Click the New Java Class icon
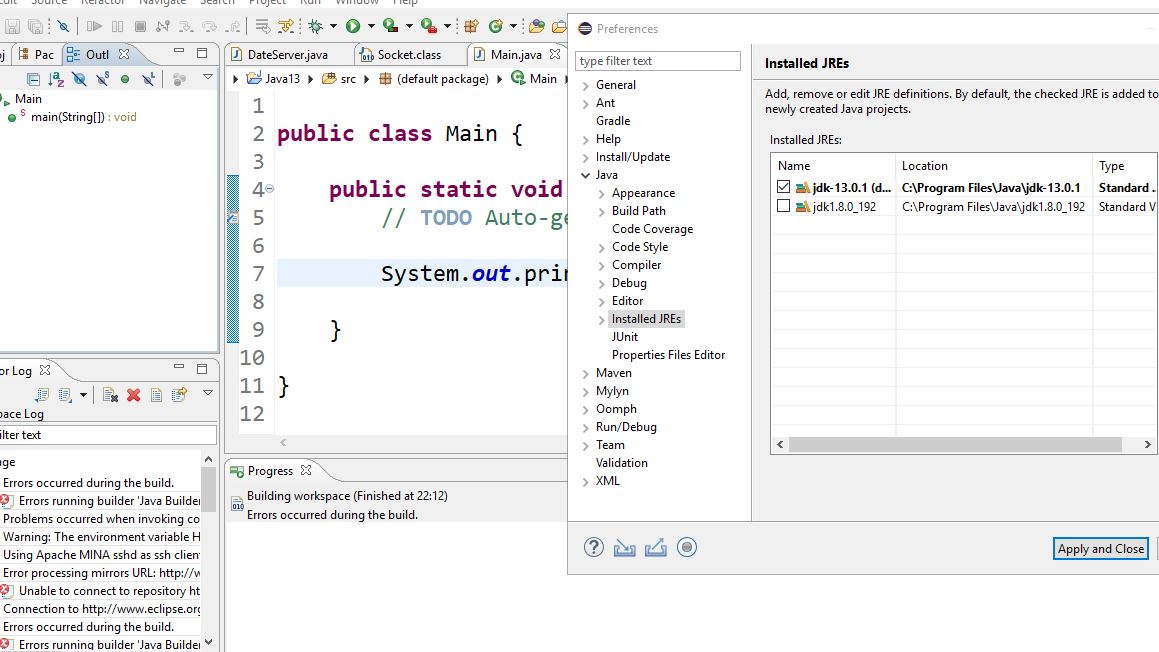The height and width of the screenshot is (652, 1159). (x=496, y=27)
